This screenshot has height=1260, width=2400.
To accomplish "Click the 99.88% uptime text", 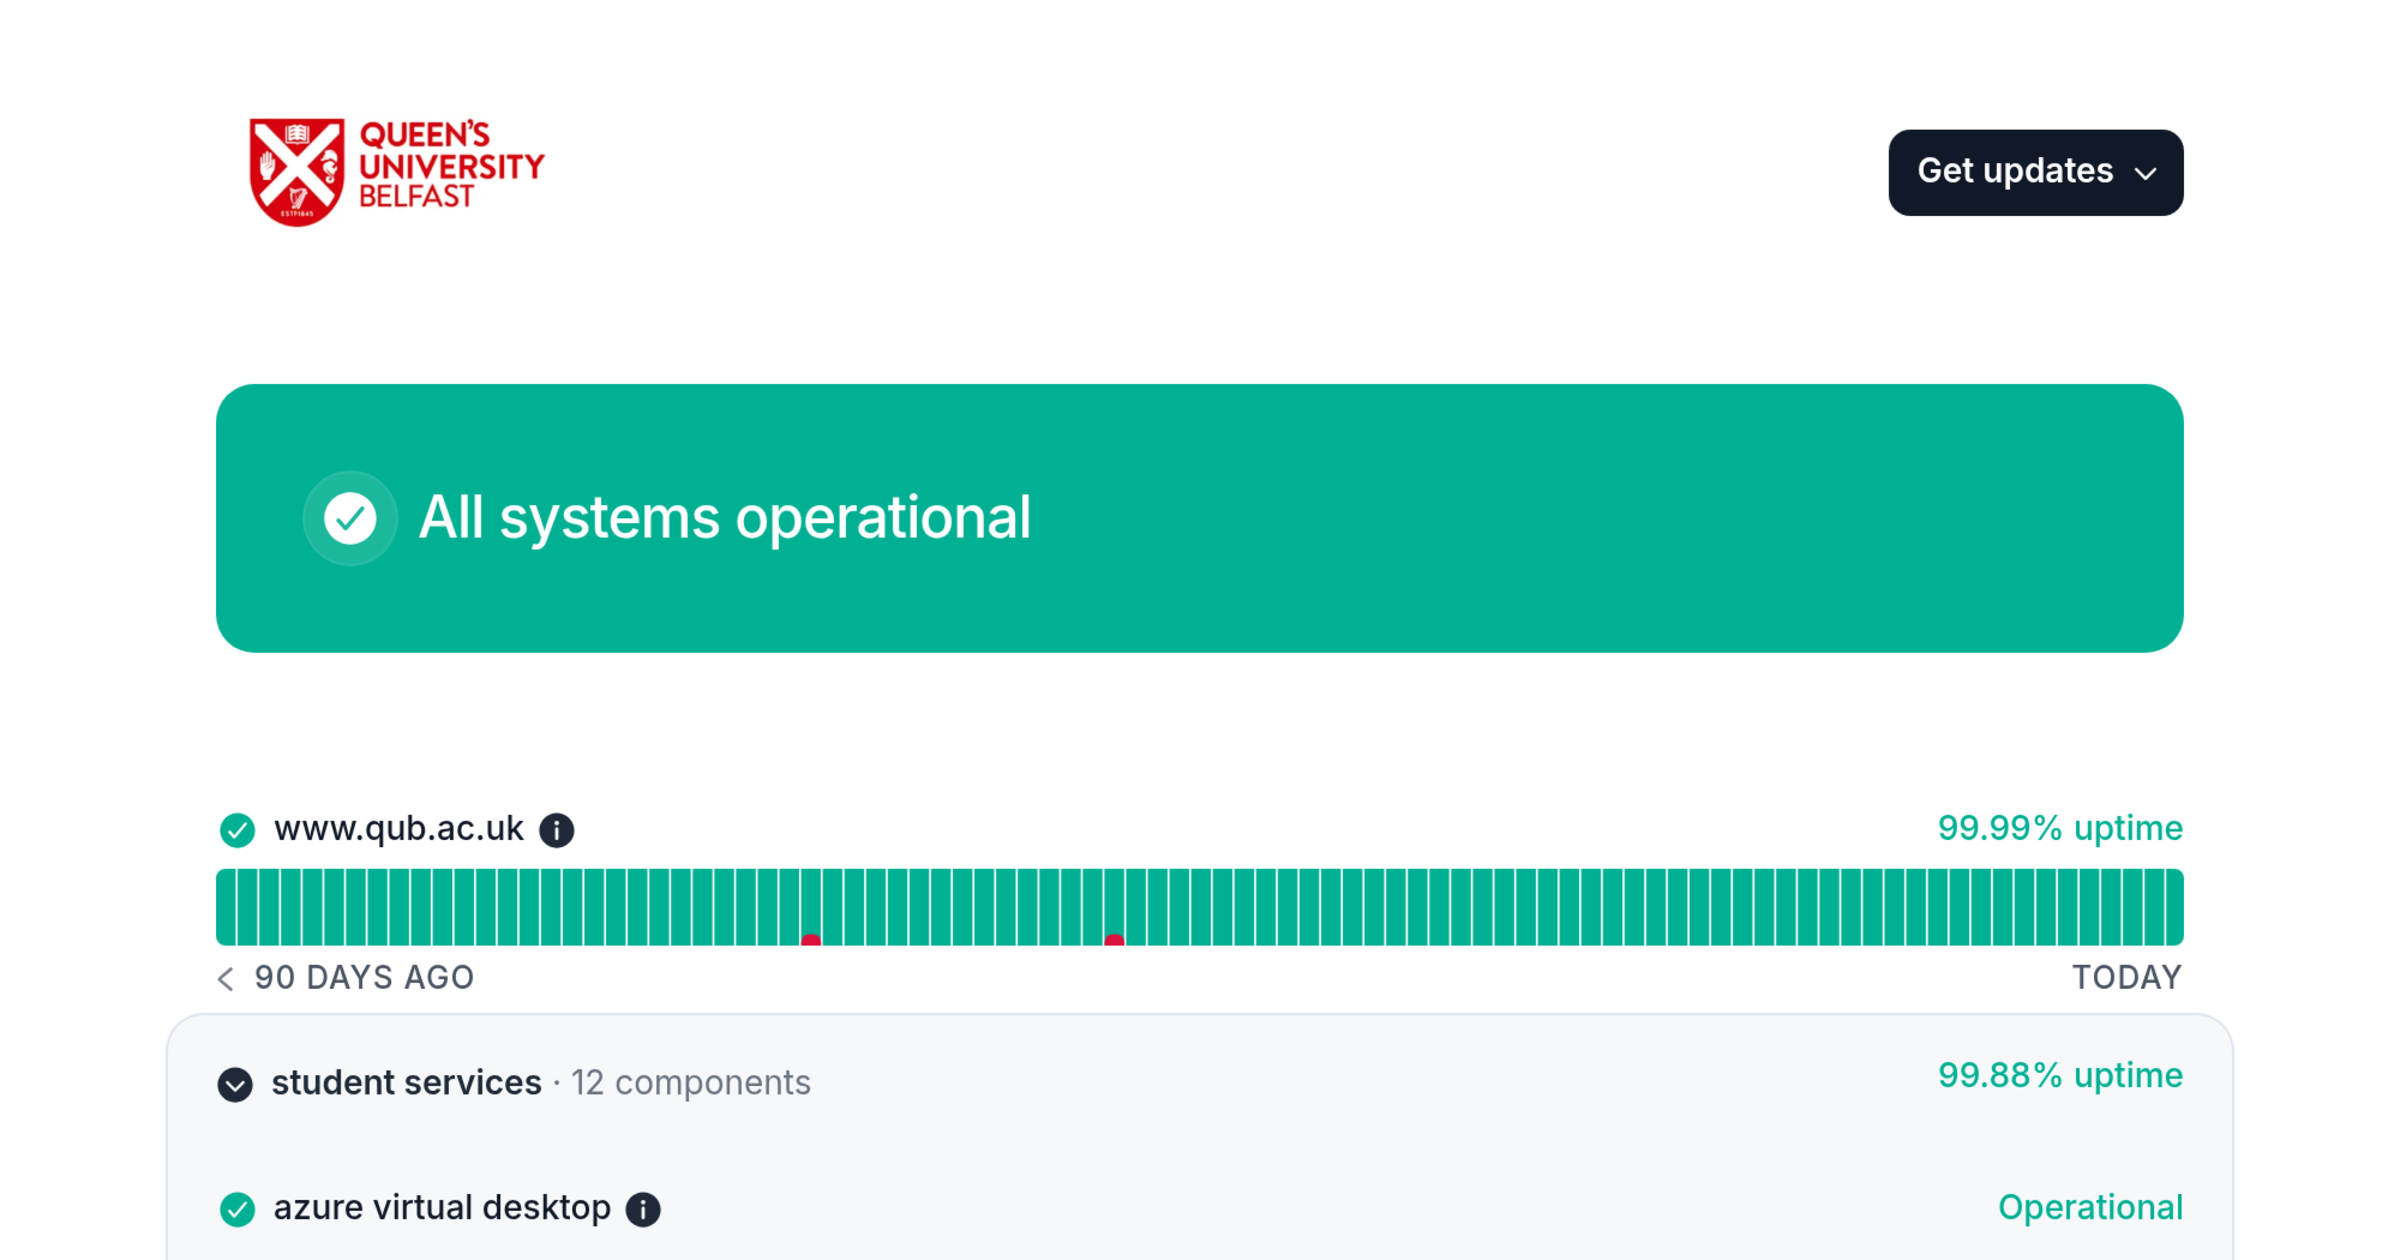I will (x=2060, y=1076).
